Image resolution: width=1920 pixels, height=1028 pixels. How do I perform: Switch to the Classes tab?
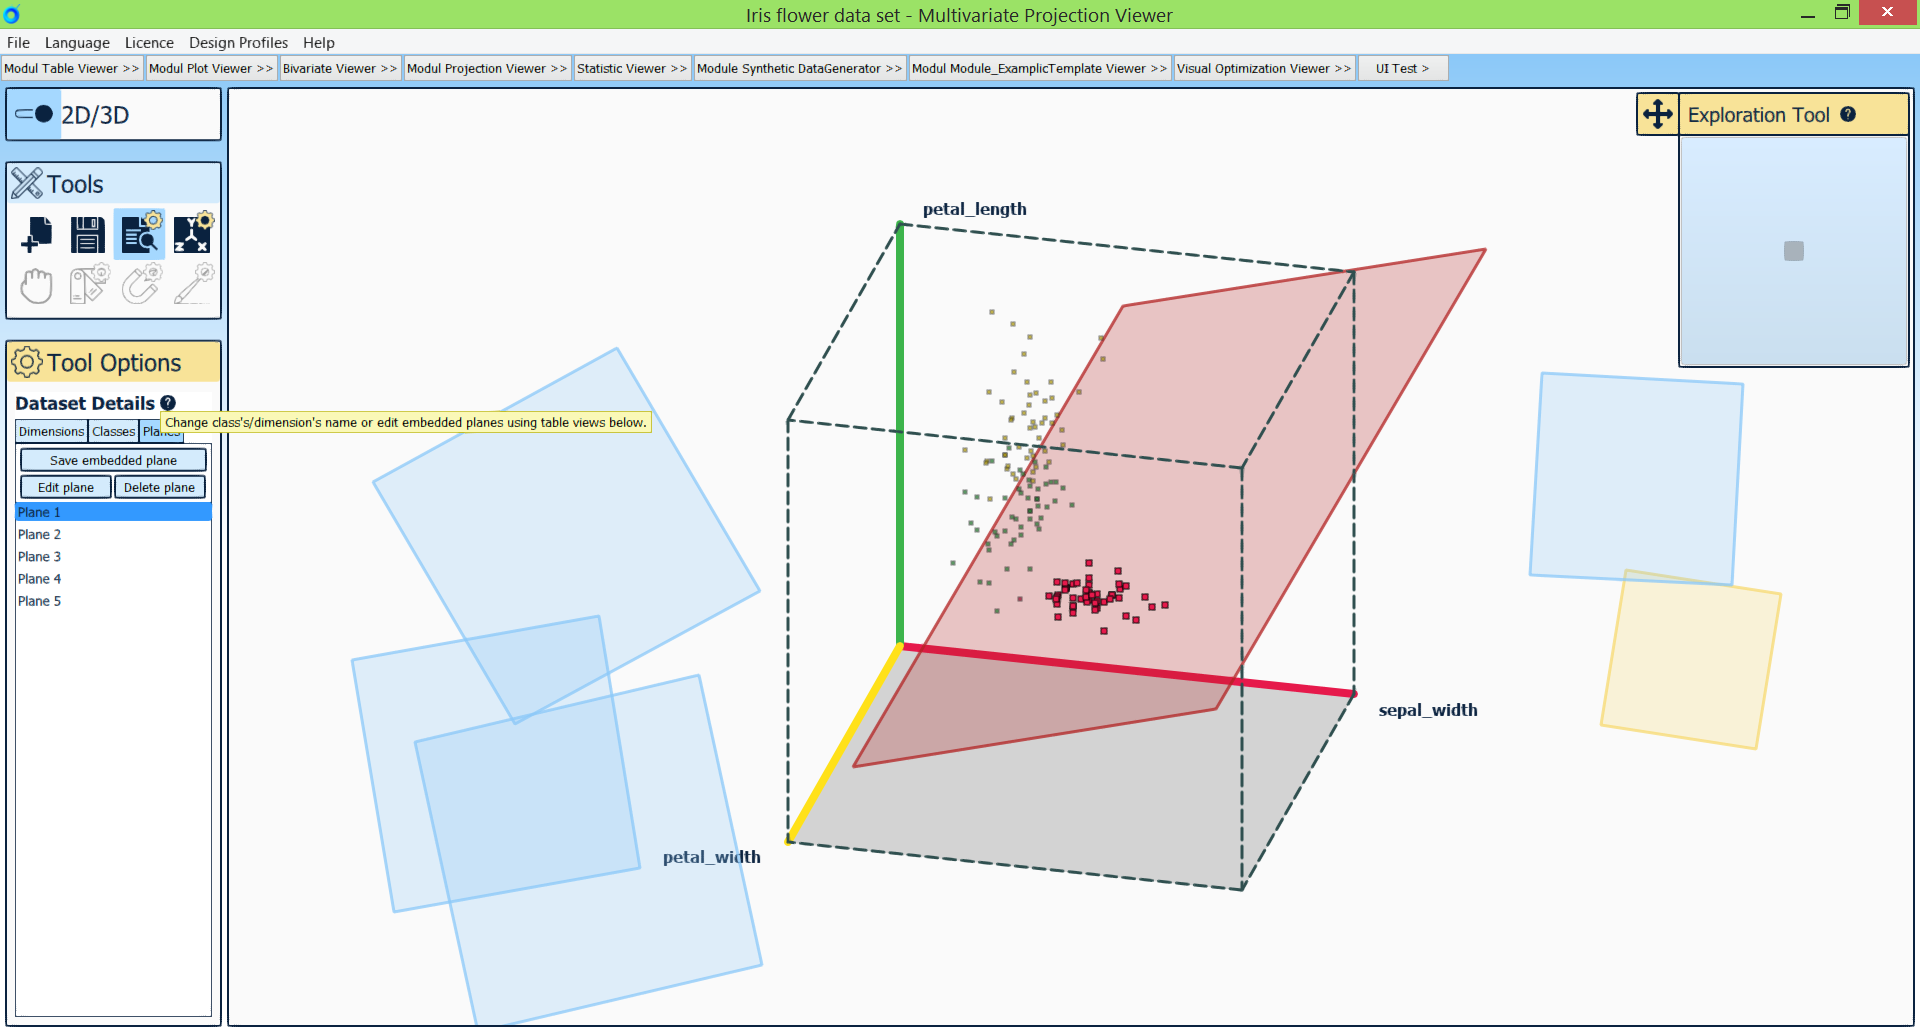click(113, 432)
